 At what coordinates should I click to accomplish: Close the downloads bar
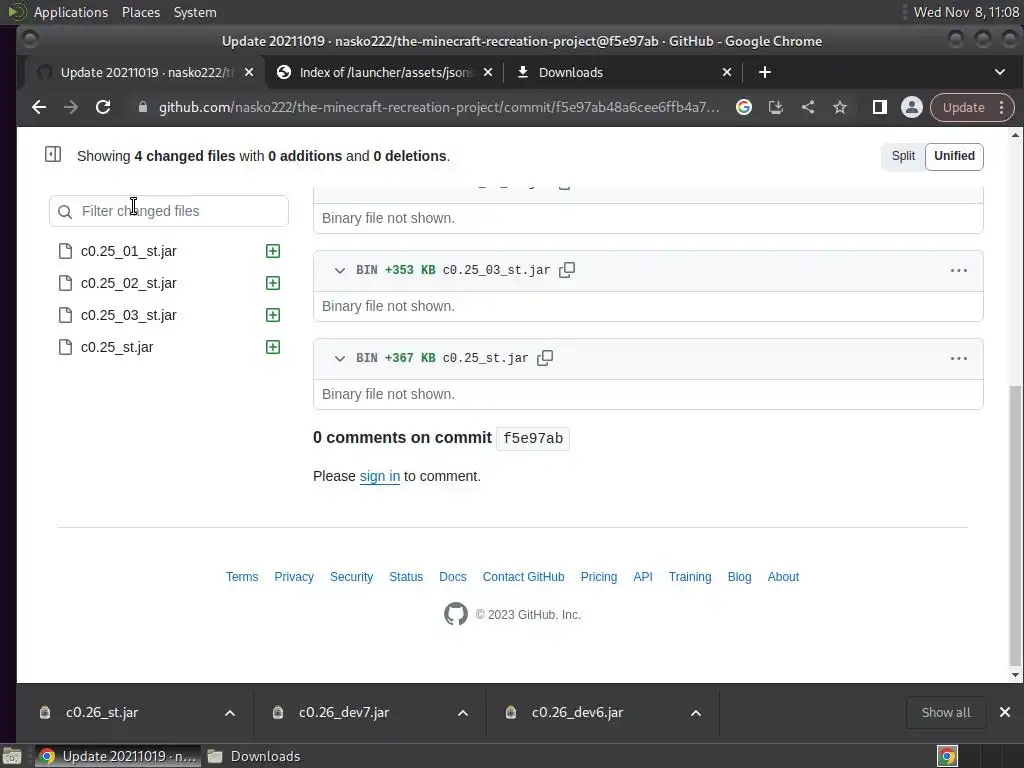(1005, 712)
